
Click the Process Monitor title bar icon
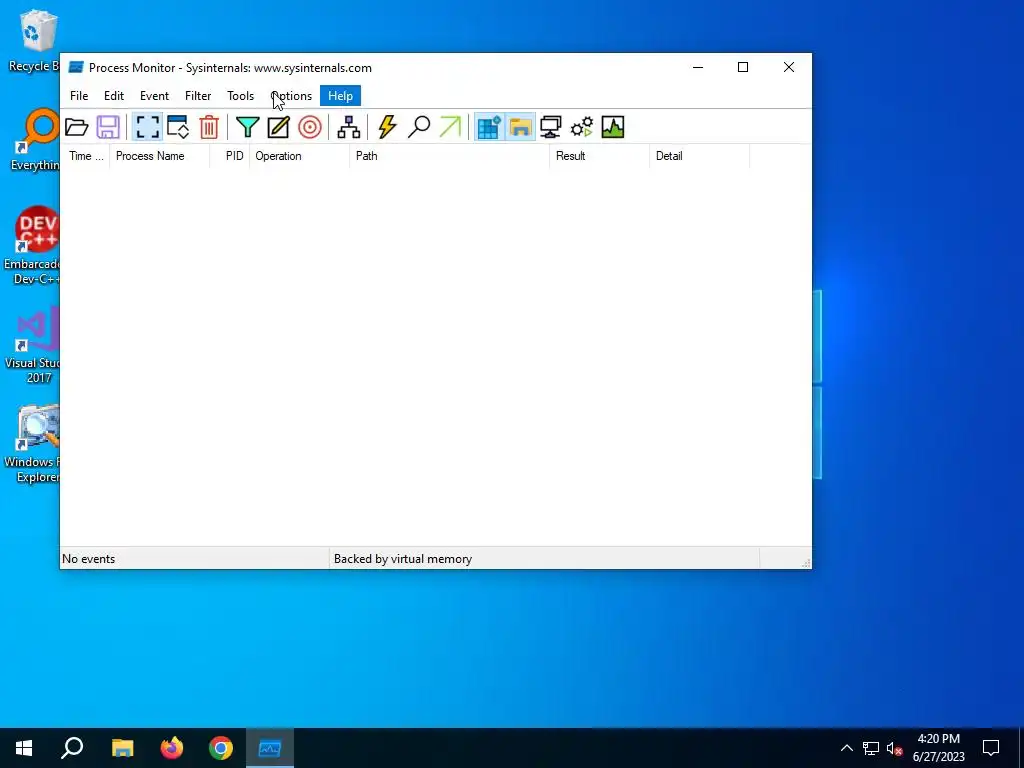(76, 67)
